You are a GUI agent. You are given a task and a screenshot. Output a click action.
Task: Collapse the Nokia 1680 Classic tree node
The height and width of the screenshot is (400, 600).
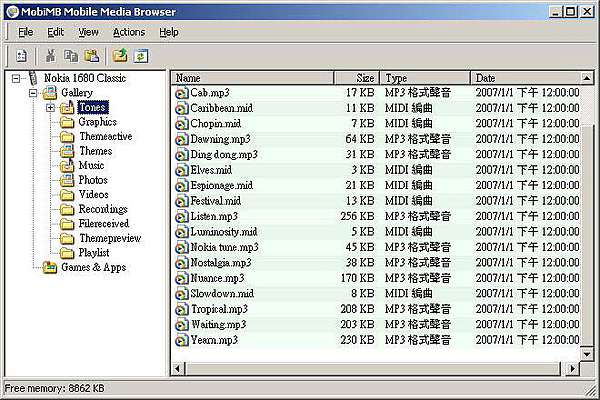(16, 79)
